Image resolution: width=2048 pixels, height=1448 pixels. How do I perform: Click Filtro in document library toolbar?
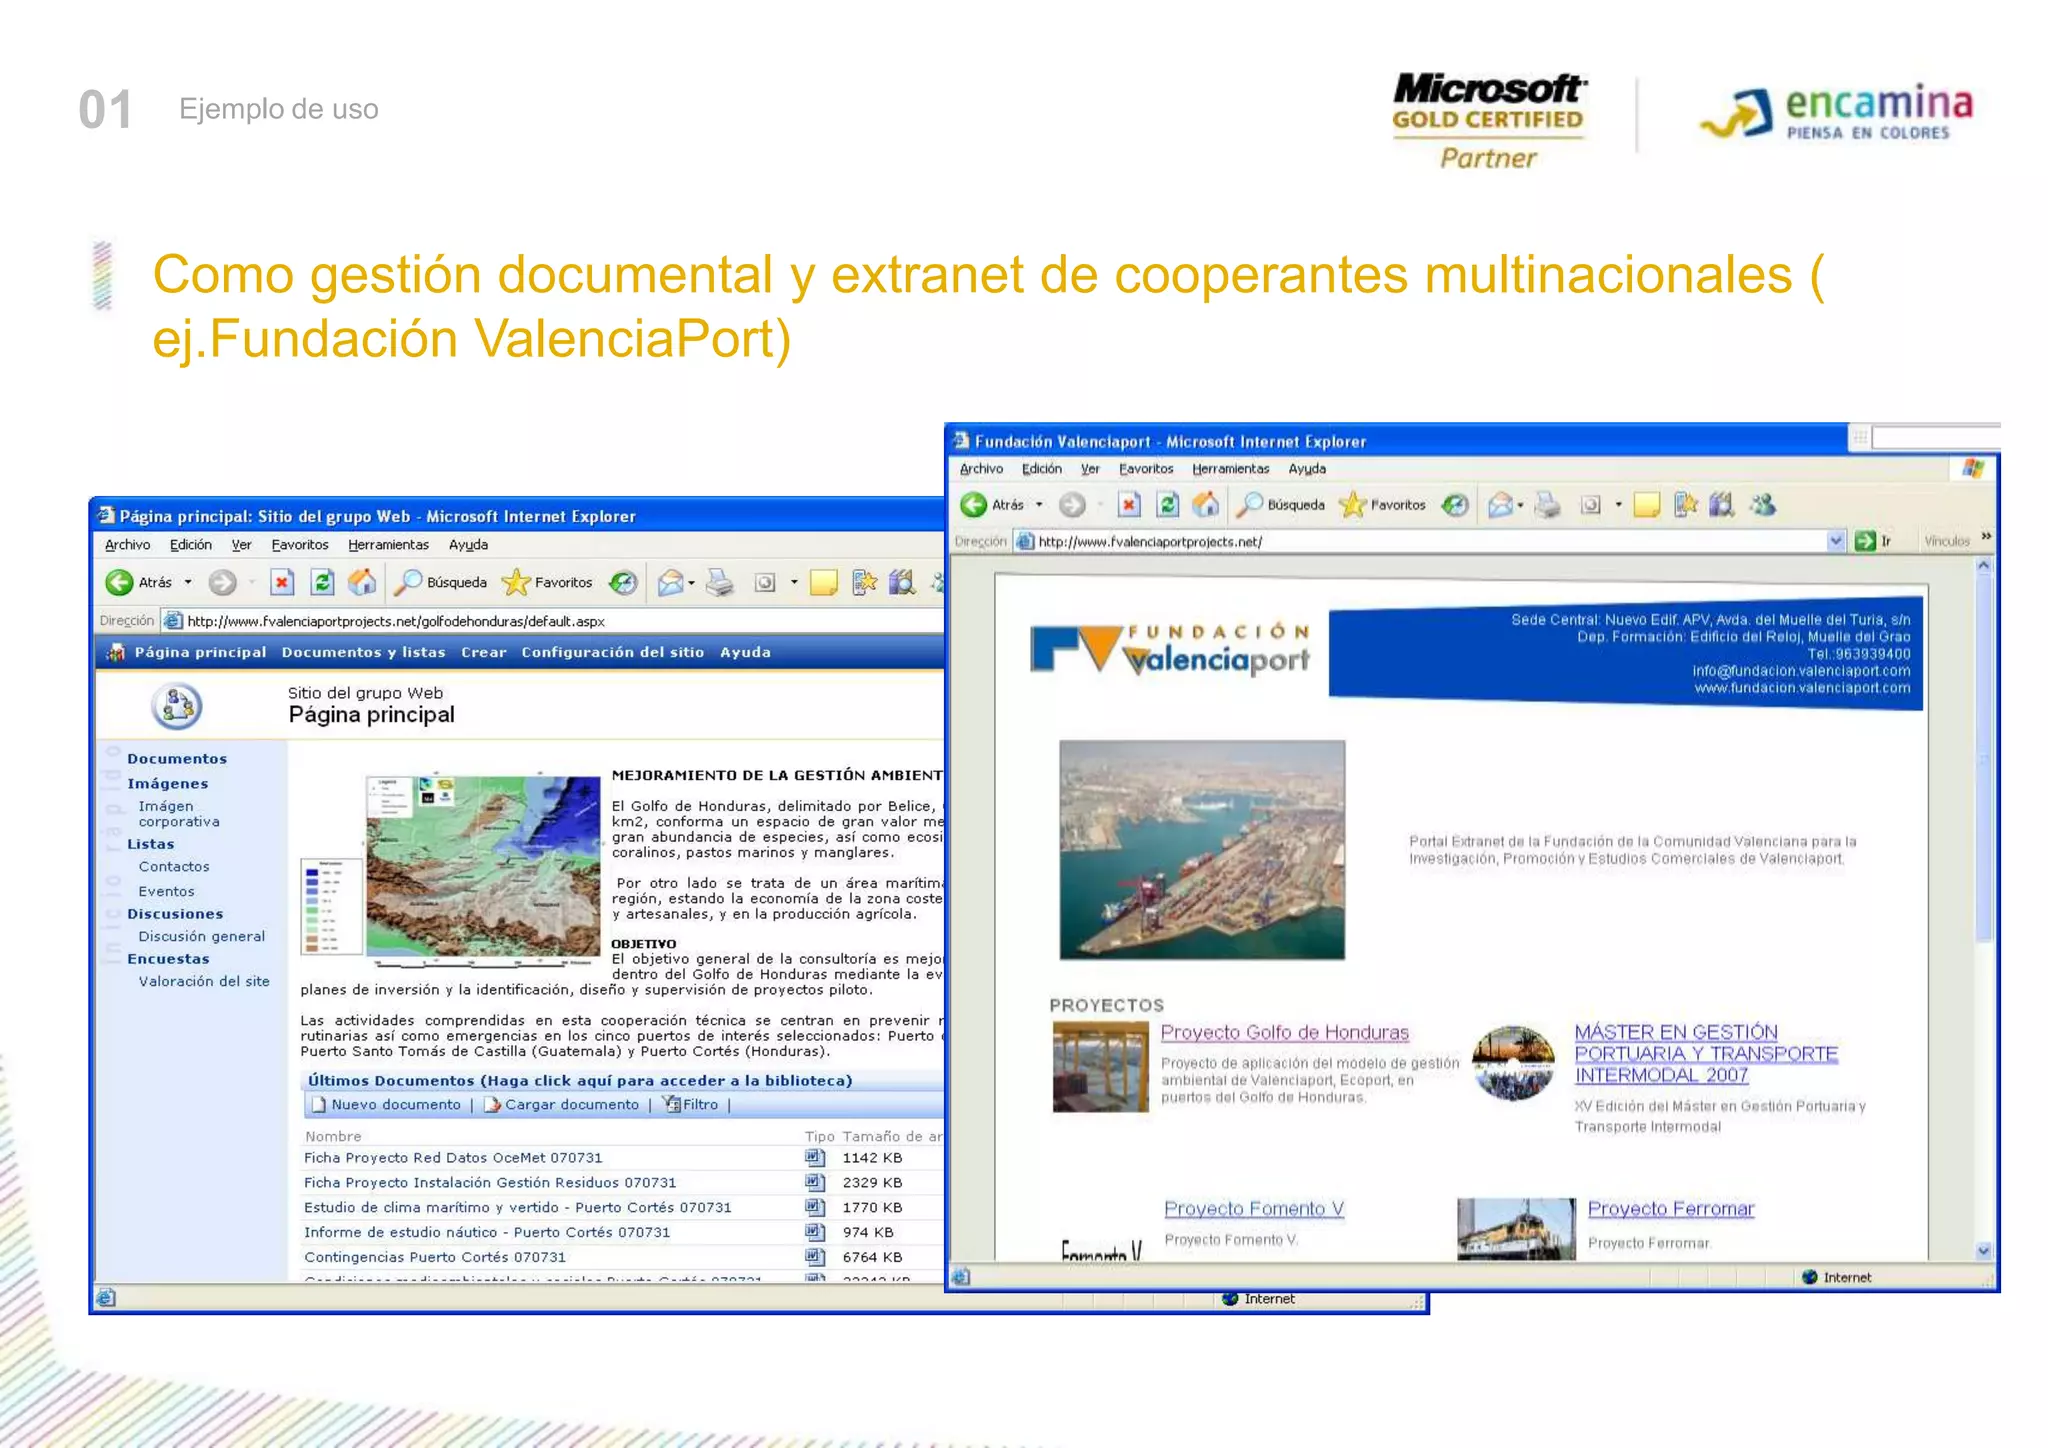point(690,1104)
